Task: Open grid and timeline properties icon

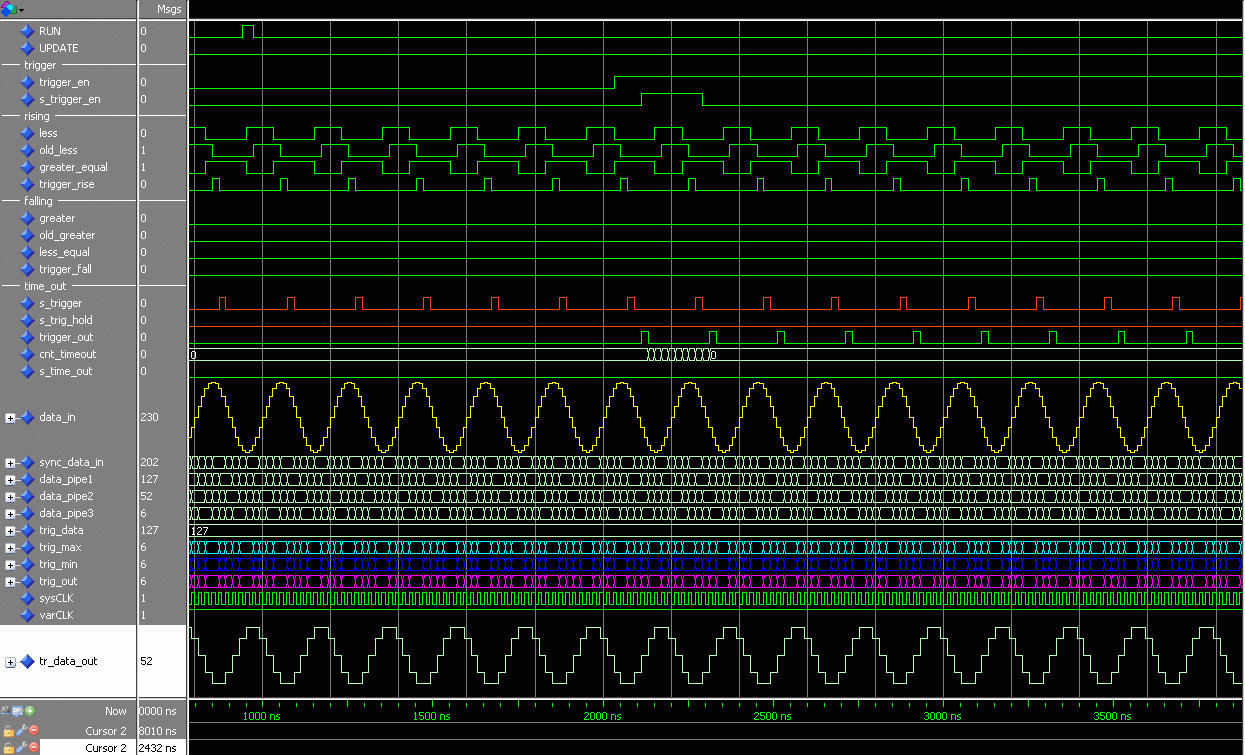Action: [19, 711]
